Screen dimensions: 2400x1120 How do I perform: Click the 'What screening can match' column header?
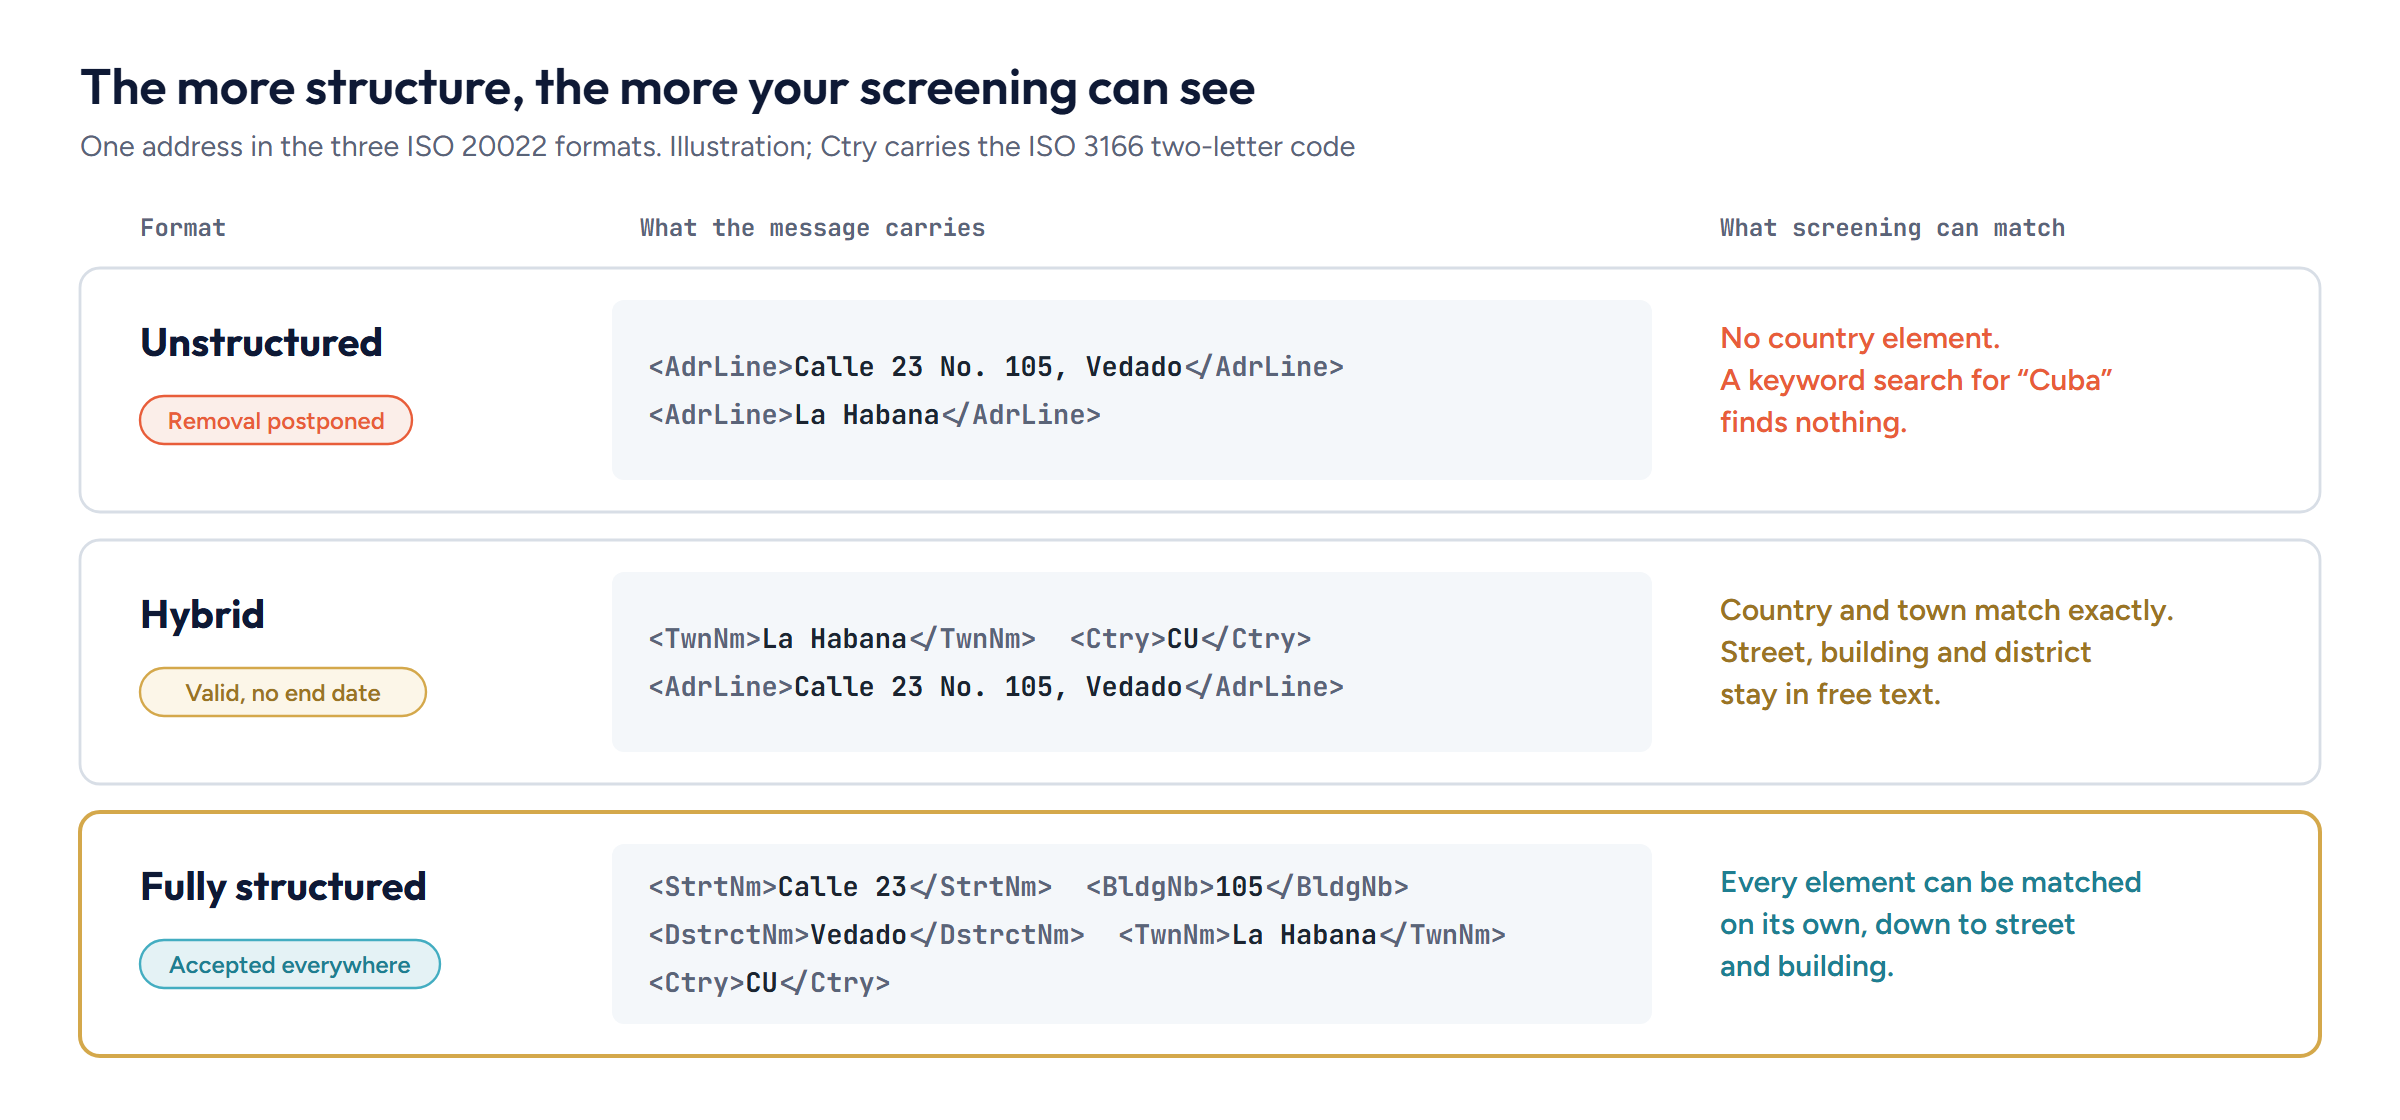1892,228
